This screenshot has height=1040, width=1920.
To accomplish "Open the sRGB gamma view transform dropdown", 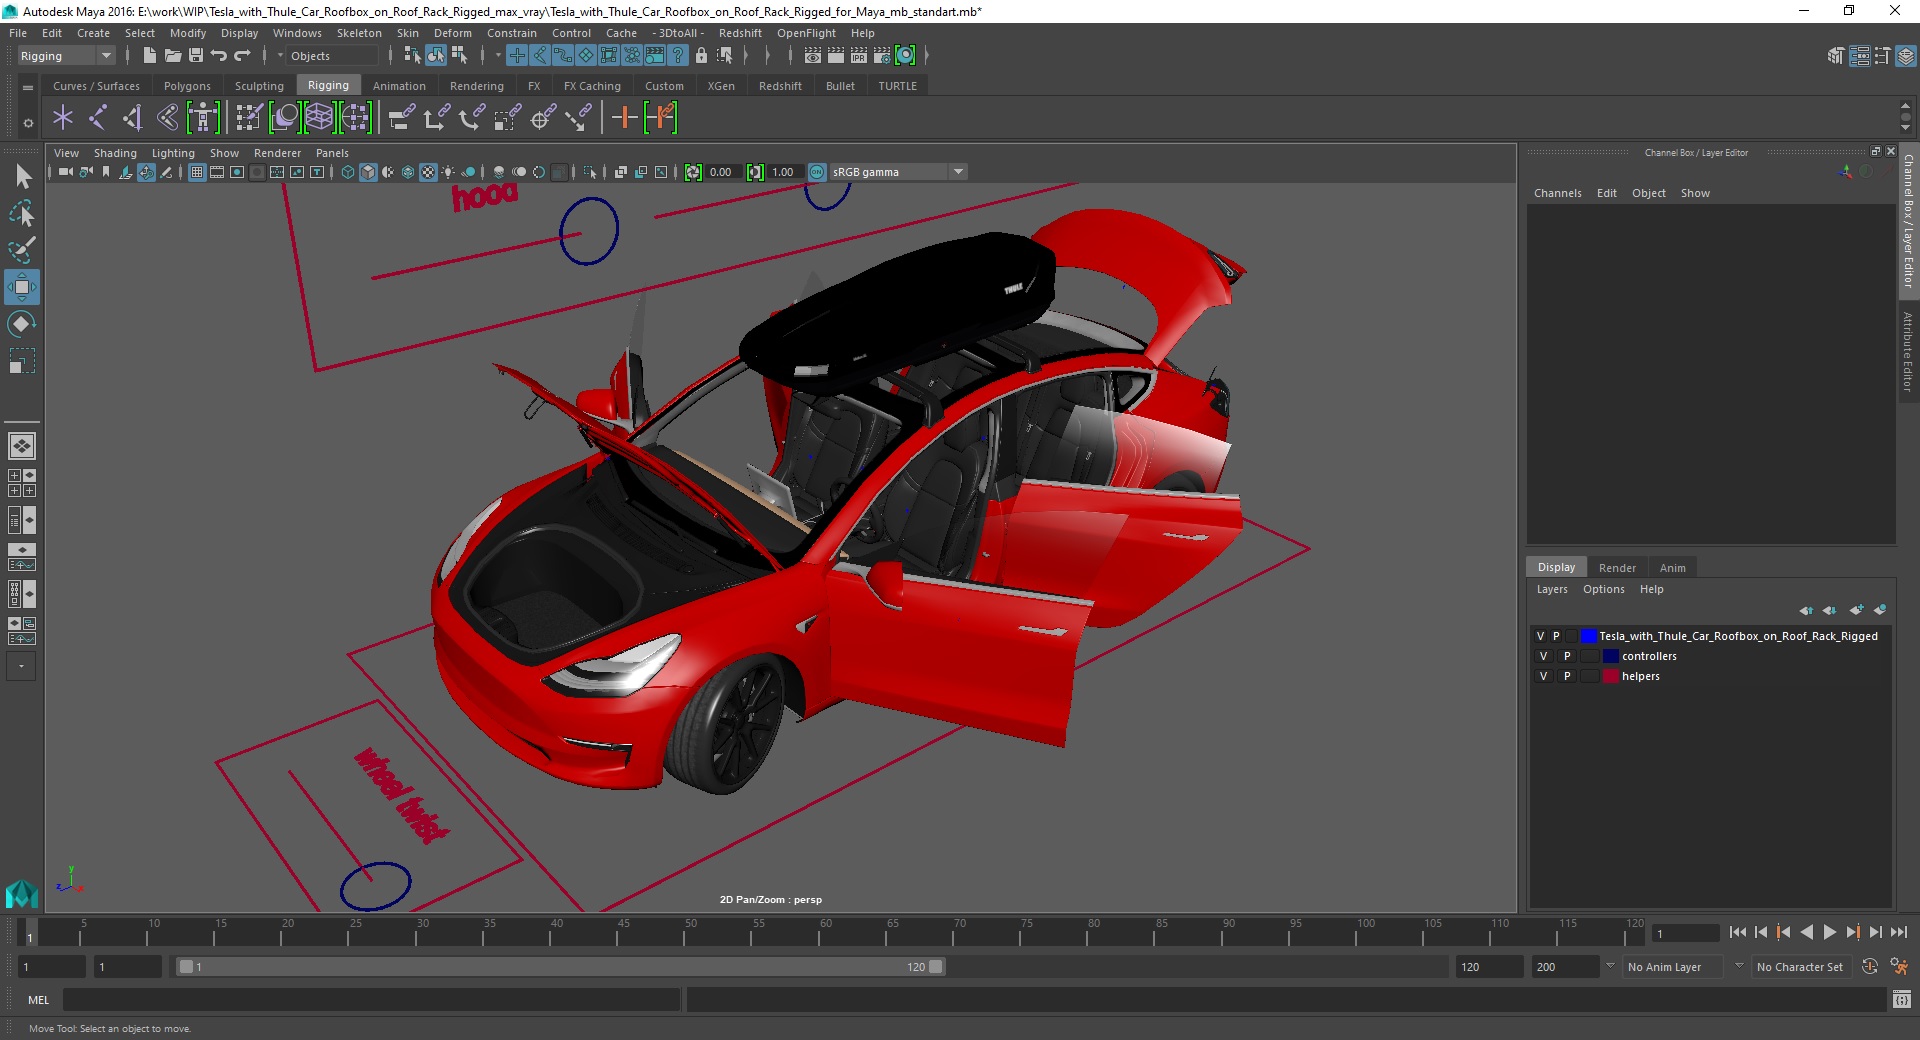I will pyautogui.click(x=897, y=172).
